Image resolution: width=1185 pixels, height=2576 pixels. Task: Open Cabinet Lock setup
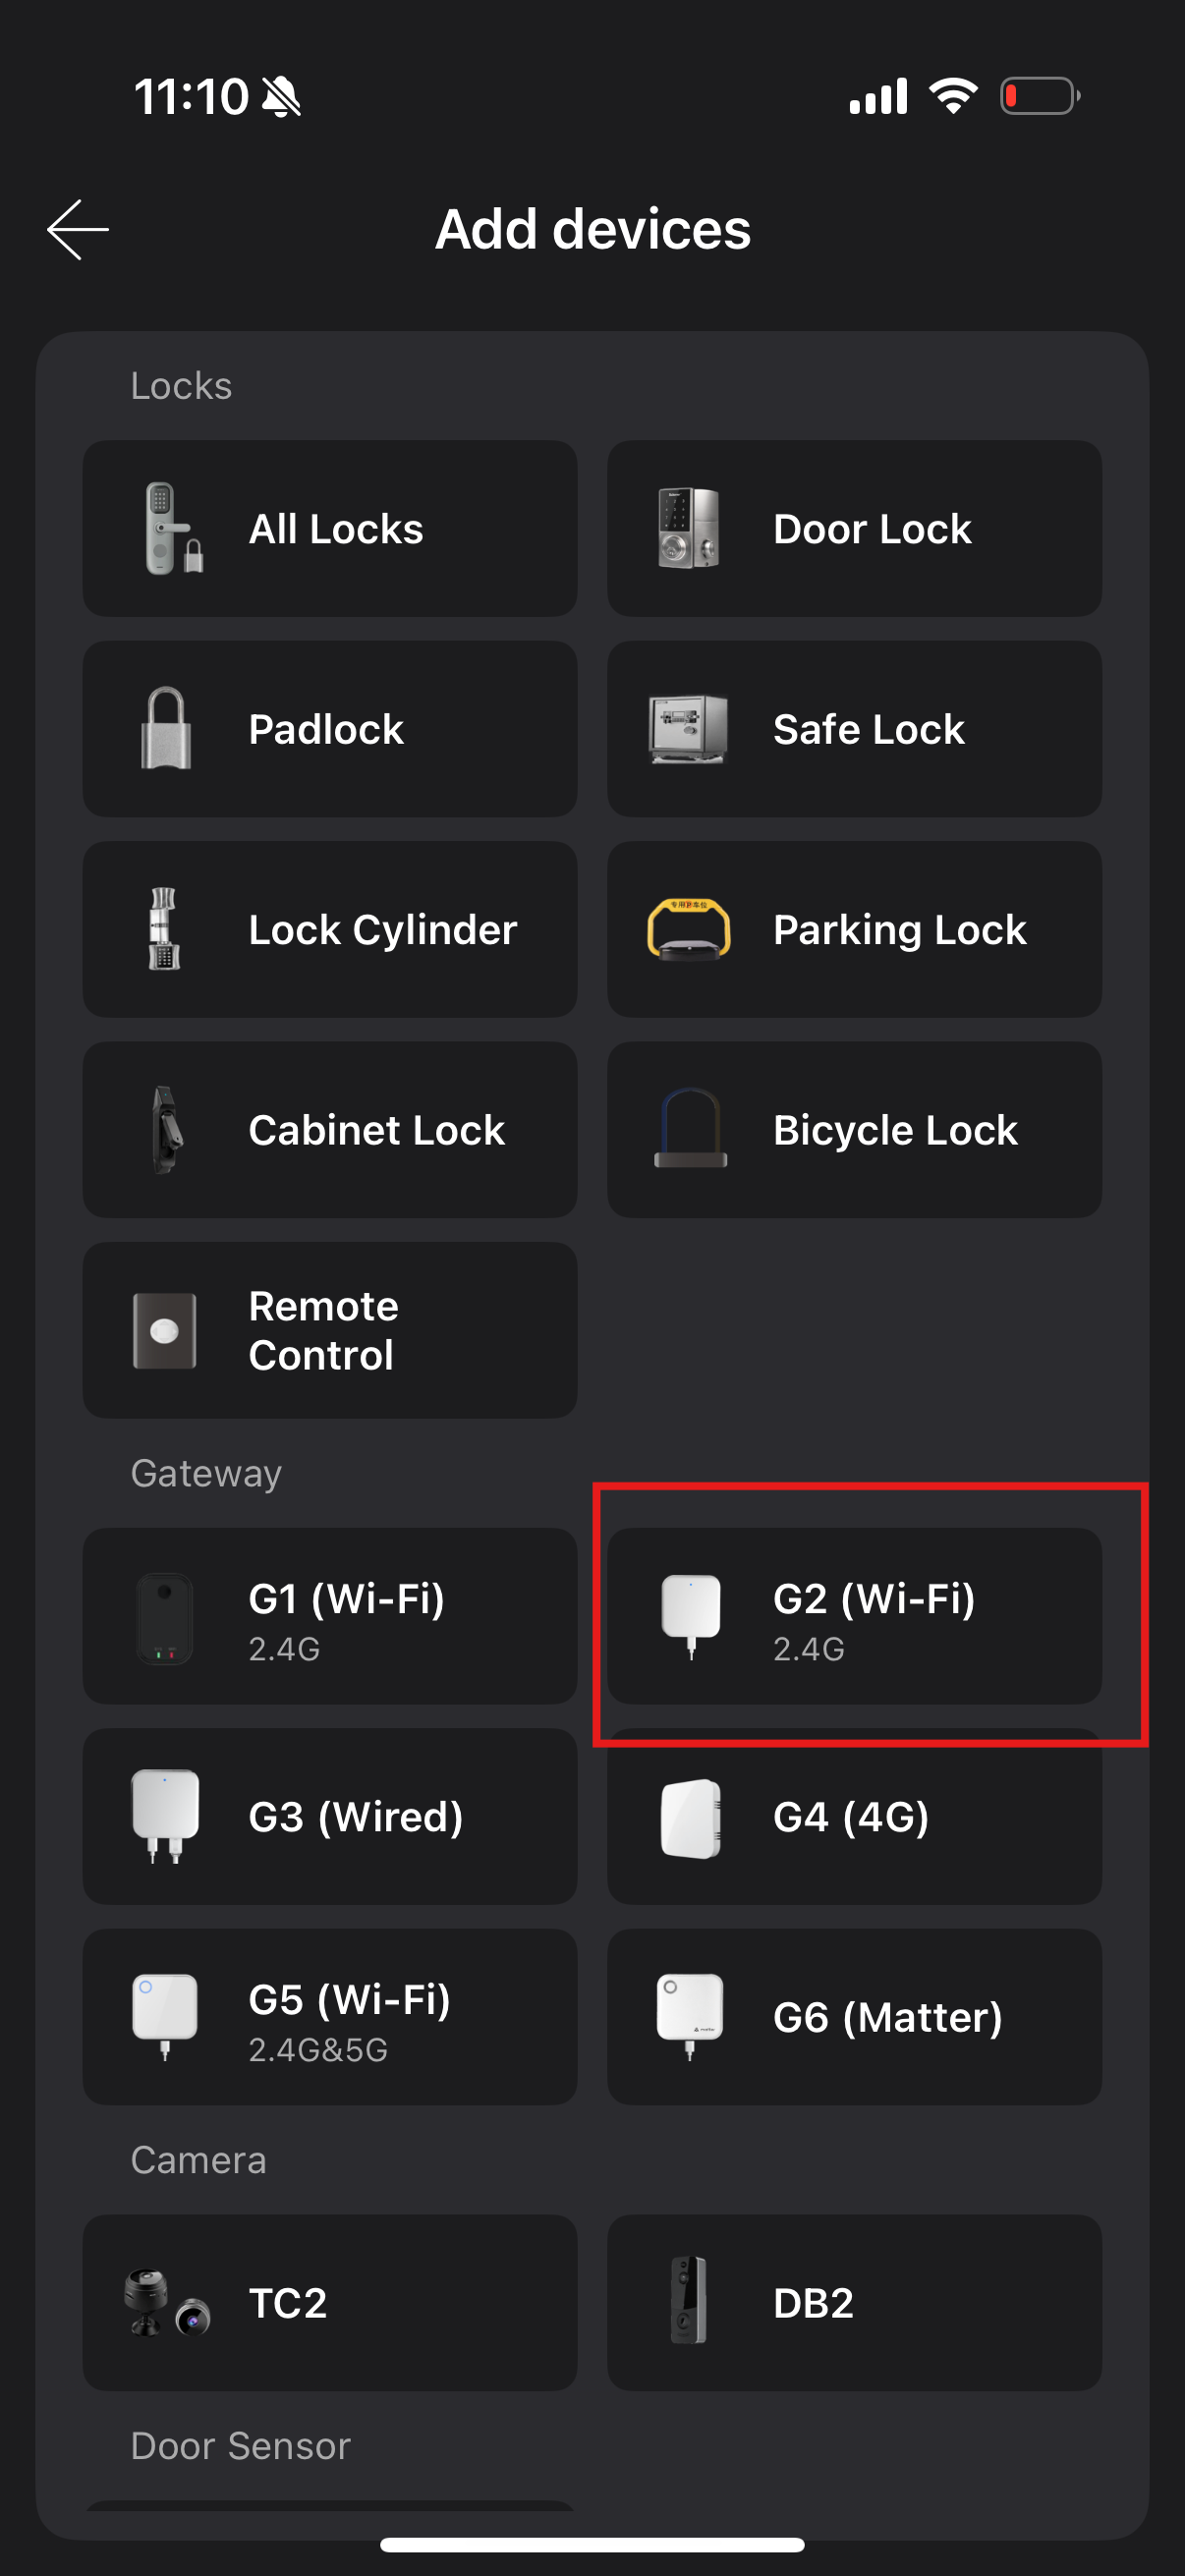point(330,1130)
